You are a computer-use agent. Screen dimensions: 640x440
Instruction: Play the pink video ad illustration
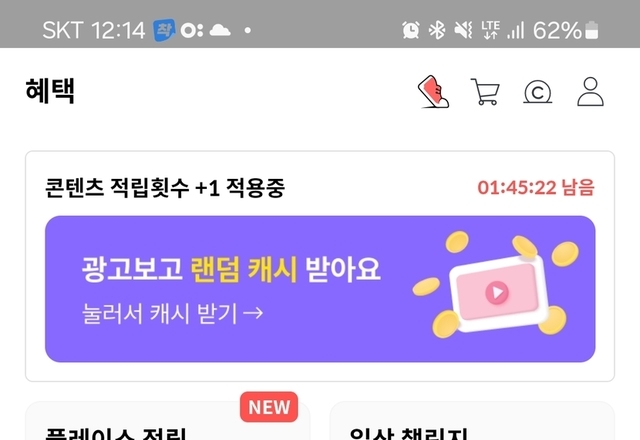(x=497, y=292)
